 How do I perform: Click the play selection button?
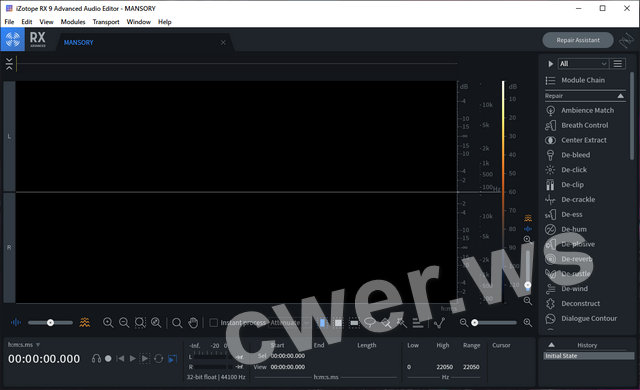[145, 359]
